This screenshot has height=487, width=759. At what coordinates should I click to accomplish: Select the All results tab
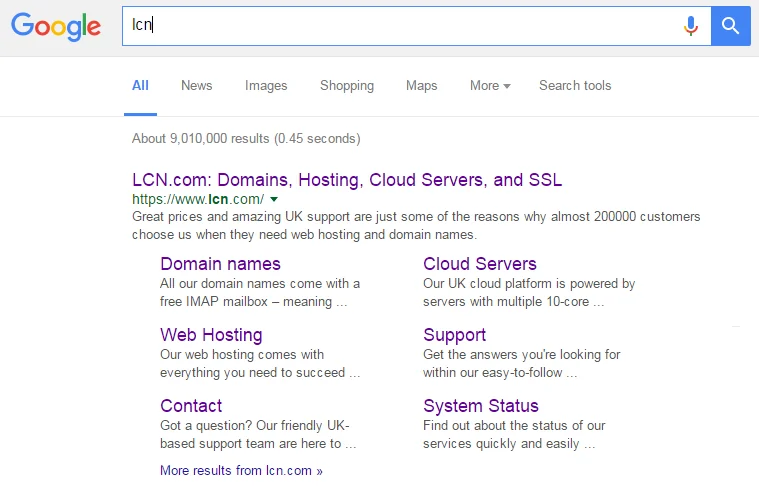140,86
